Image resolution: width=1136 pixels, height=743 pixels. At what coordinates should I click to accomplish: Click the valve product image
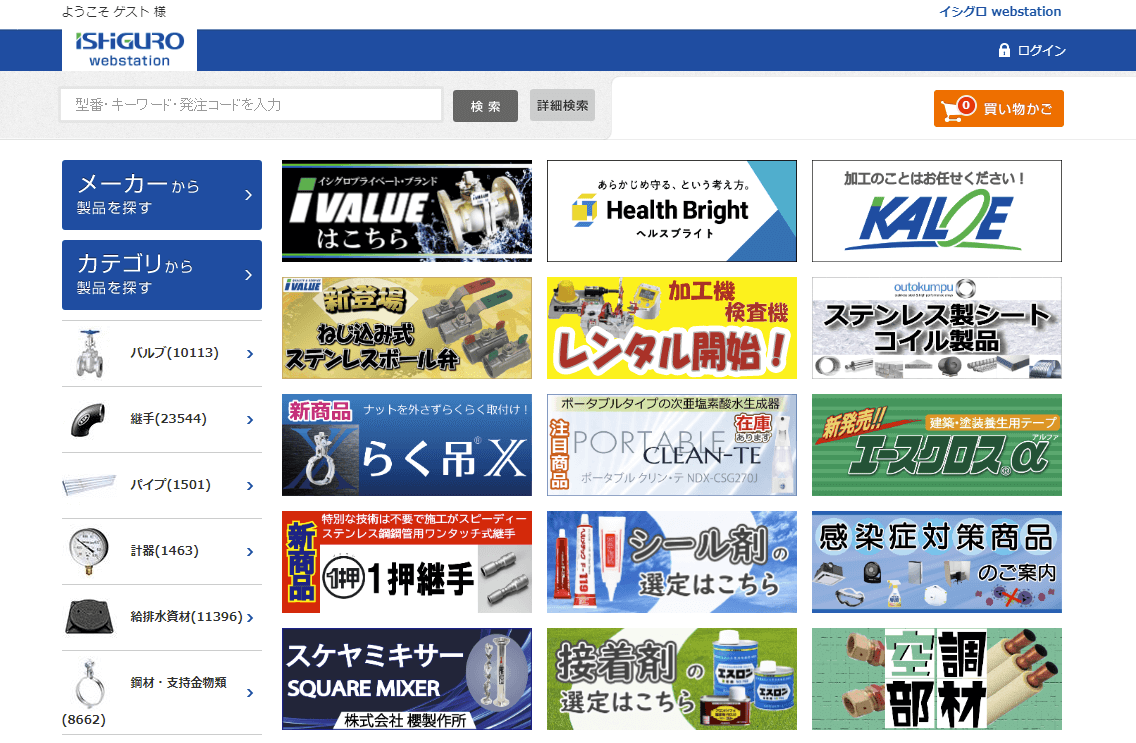coord(89,353)
